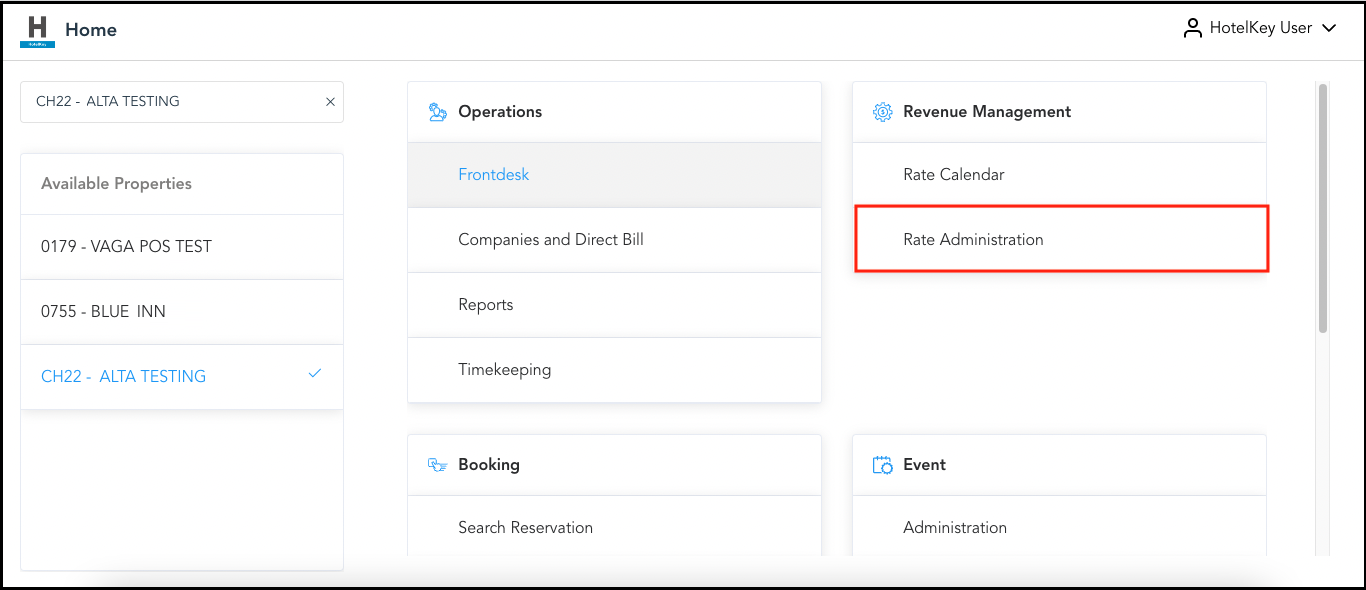Click the Operations gear icon
Screen dimensions: 1366x590
coord(436,111)
